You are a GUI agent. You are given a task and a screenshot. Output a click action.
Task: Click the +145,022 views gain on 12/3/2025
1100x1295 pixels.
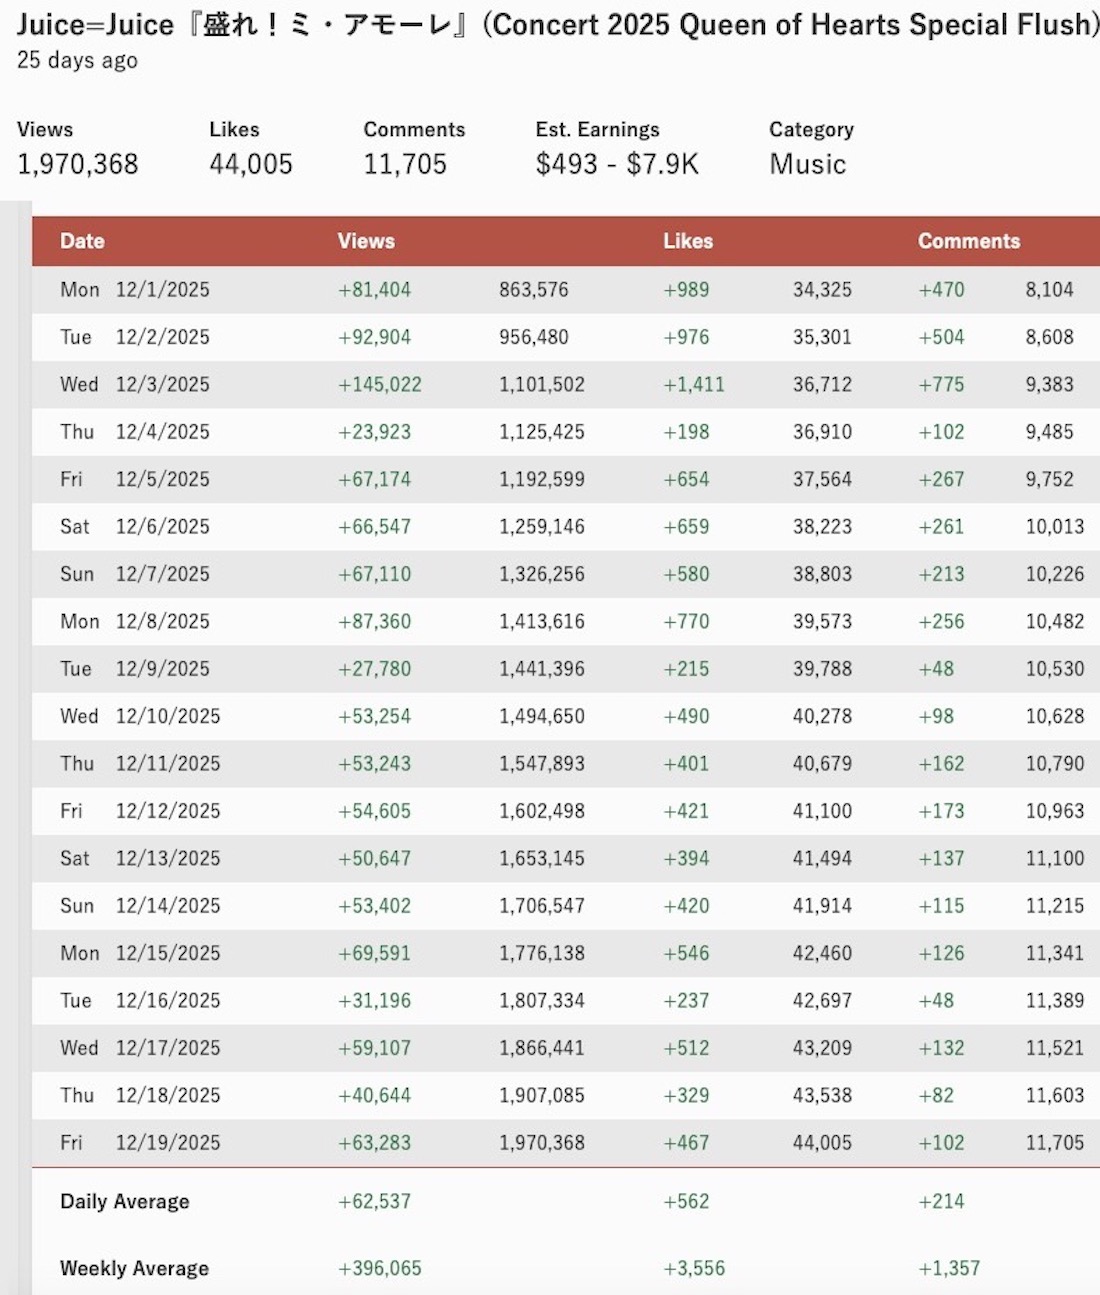tap(380, 385)
